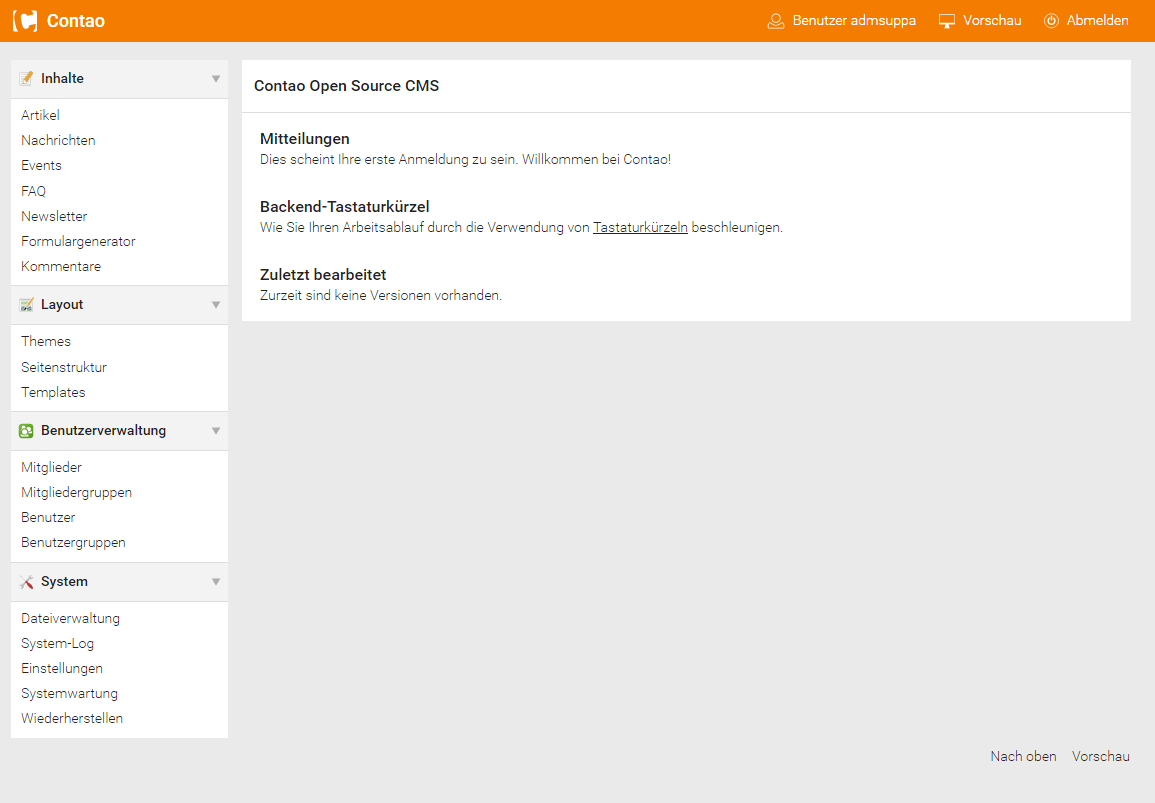The width and height of the screenshot is (1155, 803).
Task: Open the Seitenstruktur menu item
Action: 64,367
